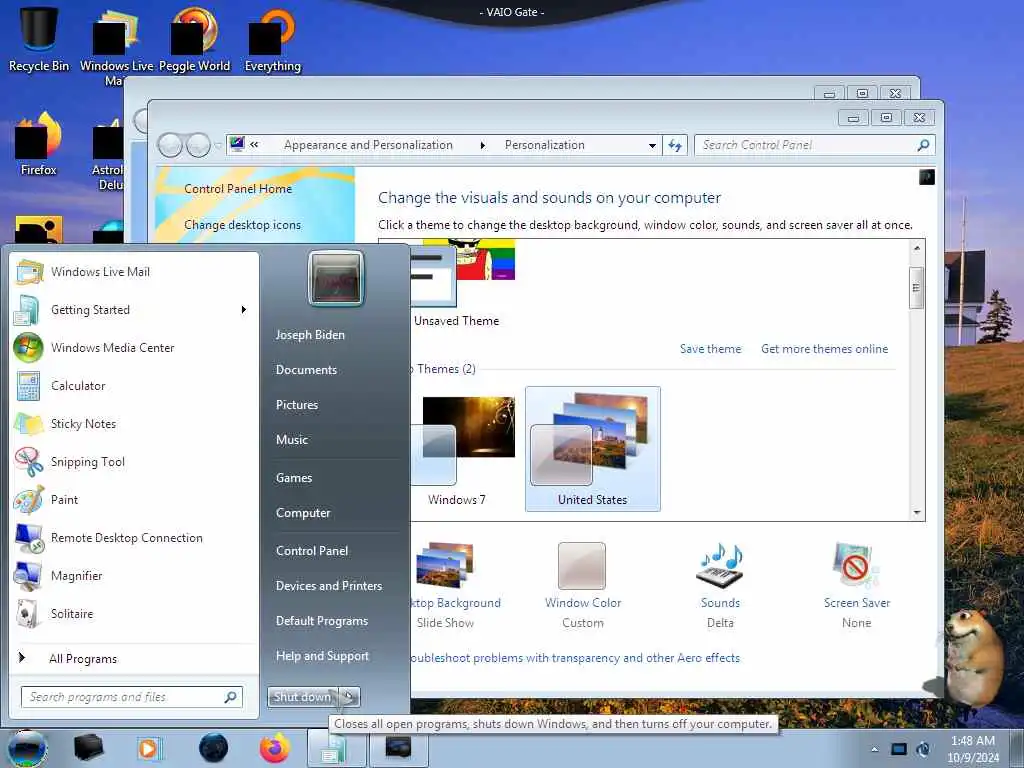Open Recycle Bin on desktop

pos(39,37)
